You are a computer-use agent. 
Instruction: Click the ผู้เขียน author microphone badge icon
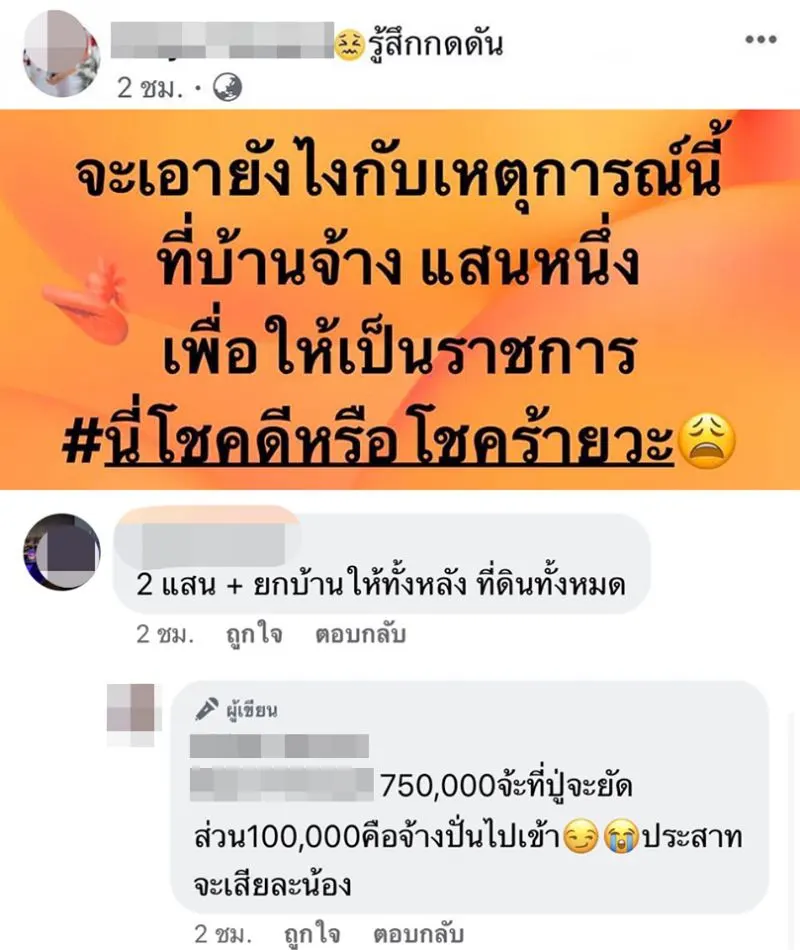point(207,709)
